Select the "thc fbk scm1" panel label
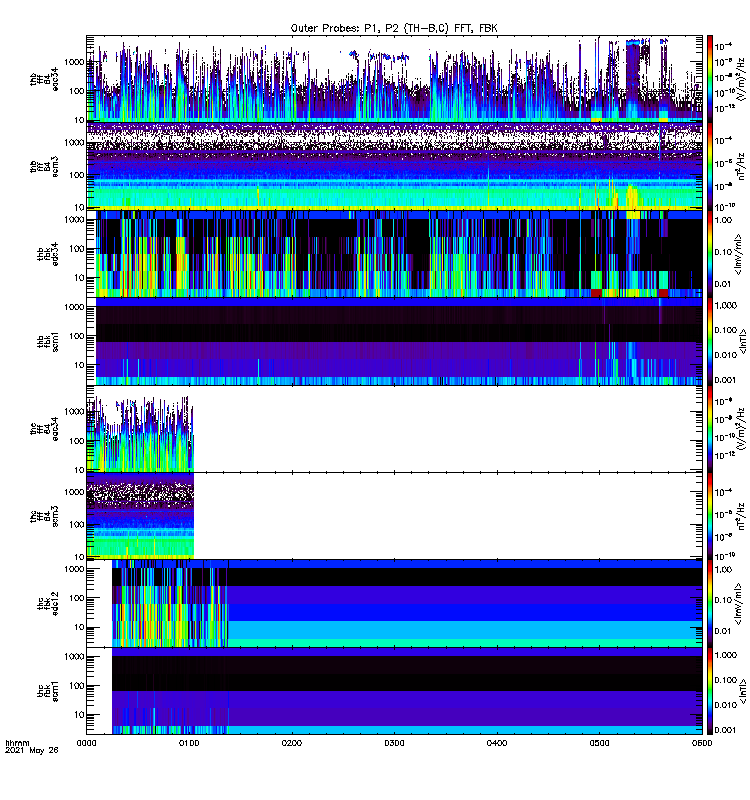This screenshot has height=800, width=750. pyautogui.click(x=47, y=691)
